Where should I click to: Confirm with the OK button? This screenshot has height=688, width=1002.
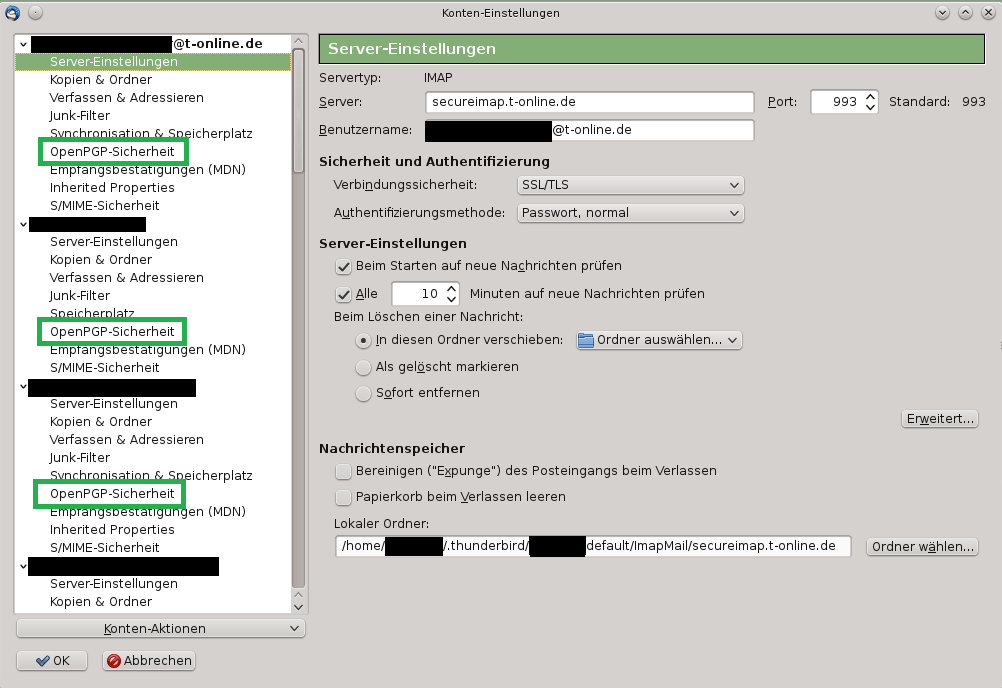[52, 661]
